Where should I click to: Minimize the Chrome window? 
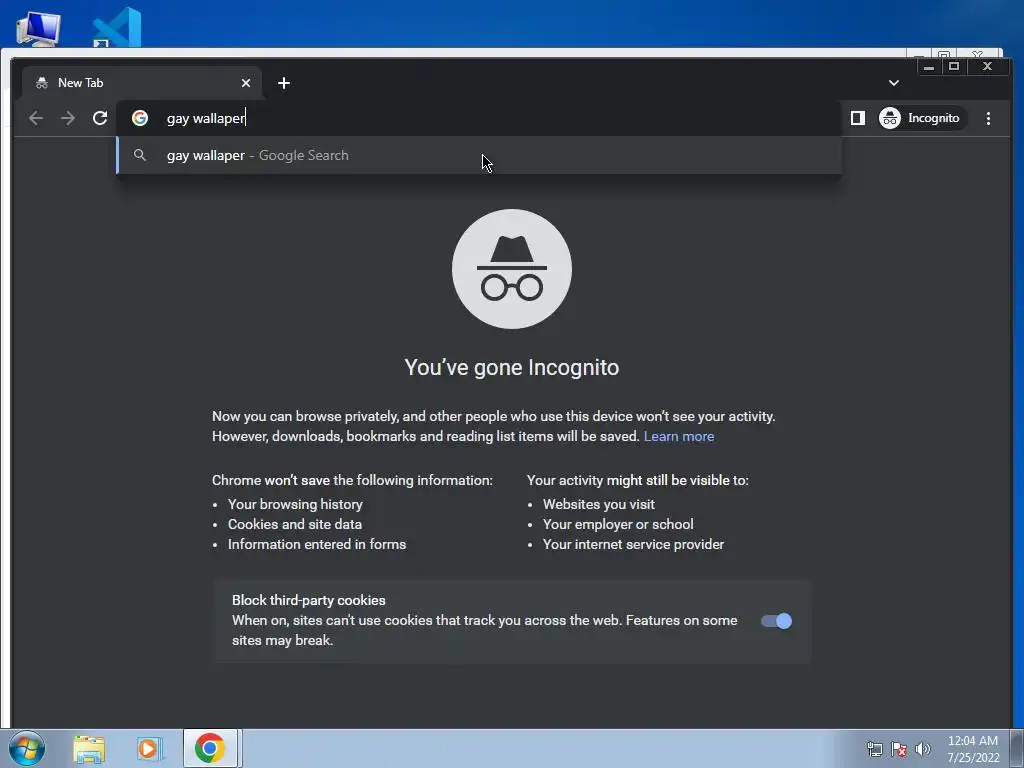coord(929,66)
